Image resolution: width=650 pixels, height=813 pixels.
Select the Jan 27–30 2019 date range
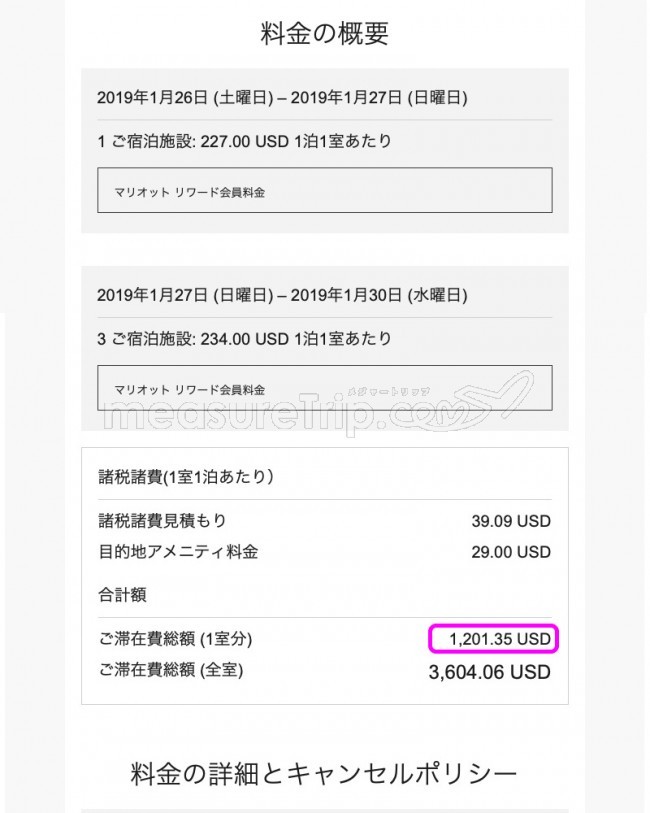click(x=282, y=295)
